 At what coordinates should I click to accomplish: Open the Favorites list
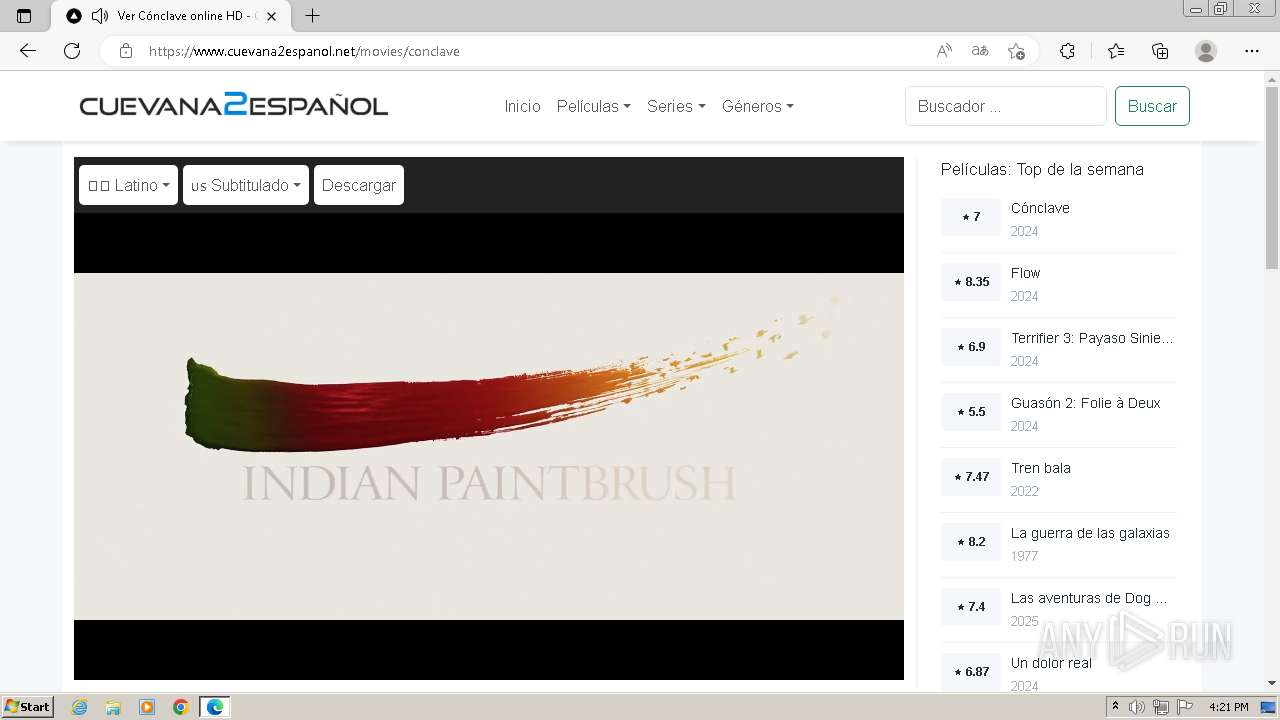(x=1116, y=51)
